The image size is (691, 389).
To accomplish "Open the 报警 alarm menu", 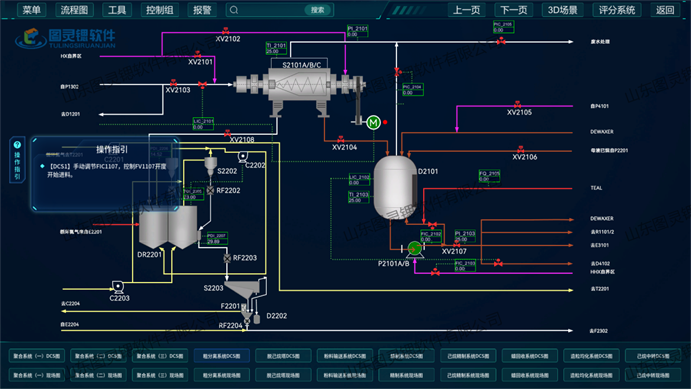I will pos(202,10).
